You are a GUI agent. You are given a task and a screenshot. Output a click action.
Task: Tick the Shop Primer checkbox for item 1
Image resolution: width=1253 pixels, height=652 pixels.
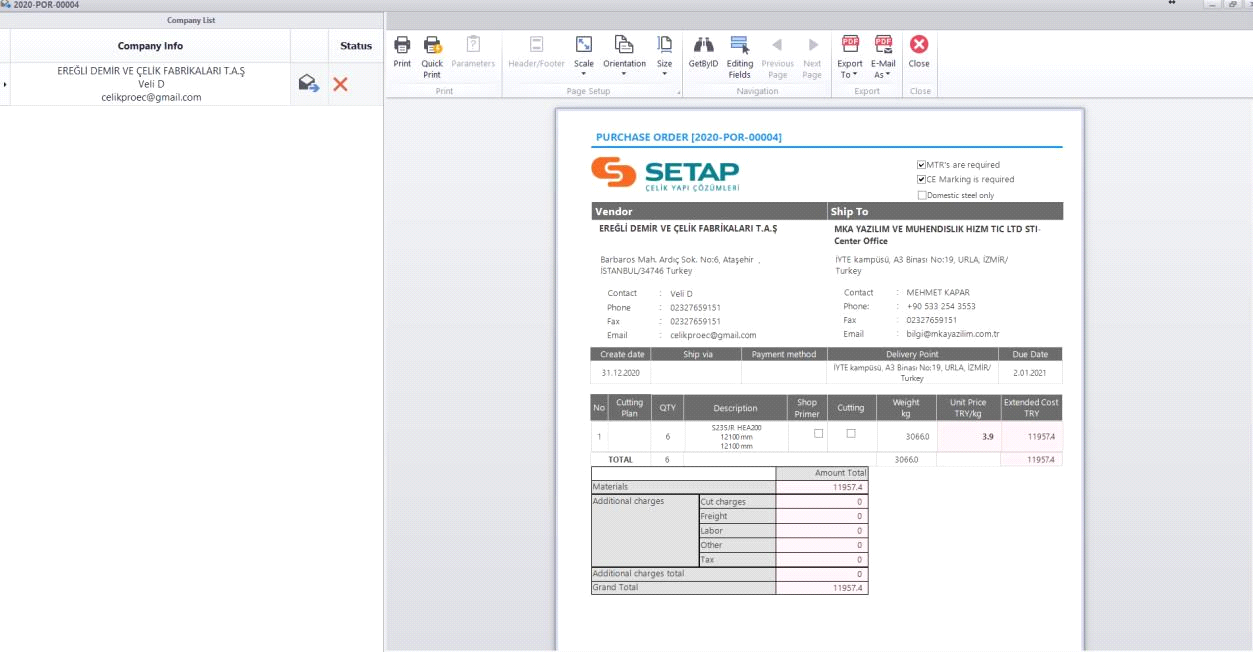[818, 433]
